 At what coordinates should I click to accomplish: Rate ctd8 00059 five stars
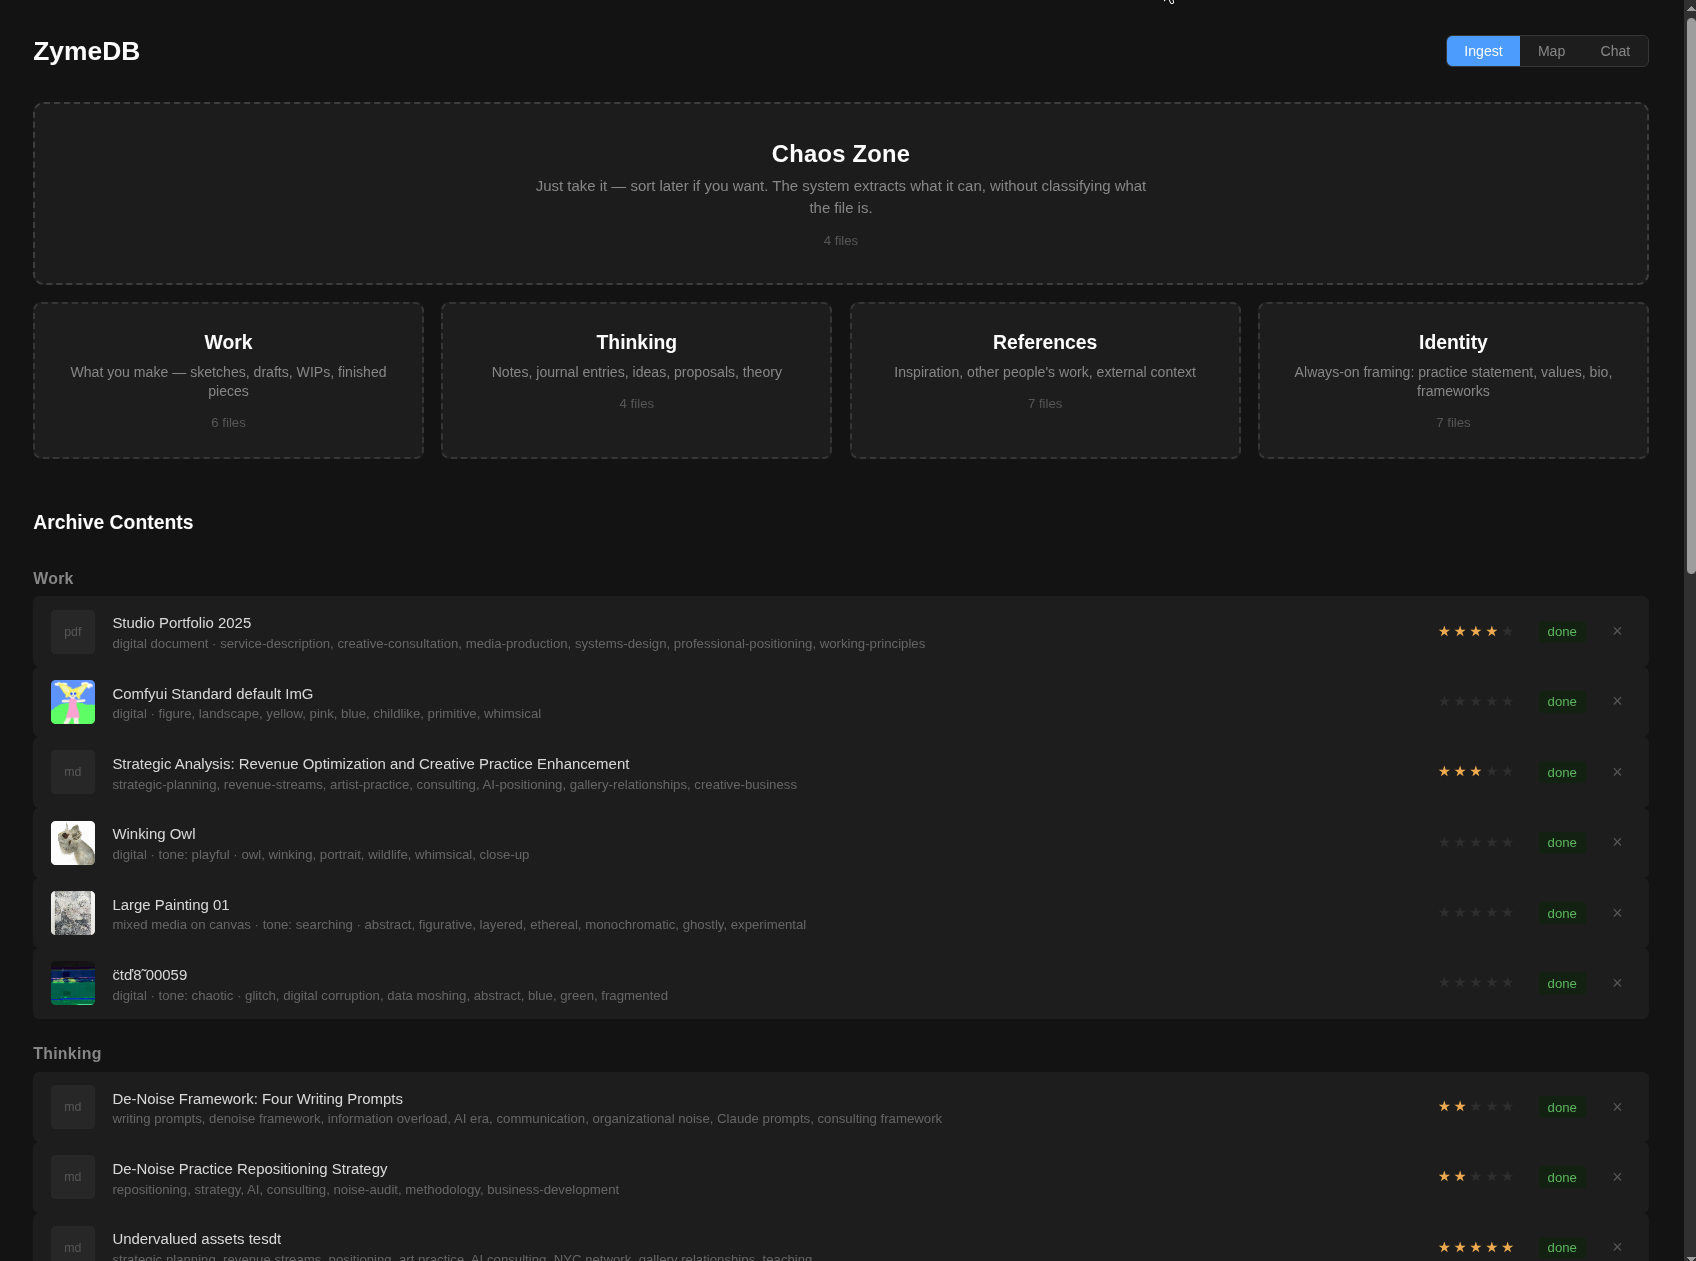1508,983
